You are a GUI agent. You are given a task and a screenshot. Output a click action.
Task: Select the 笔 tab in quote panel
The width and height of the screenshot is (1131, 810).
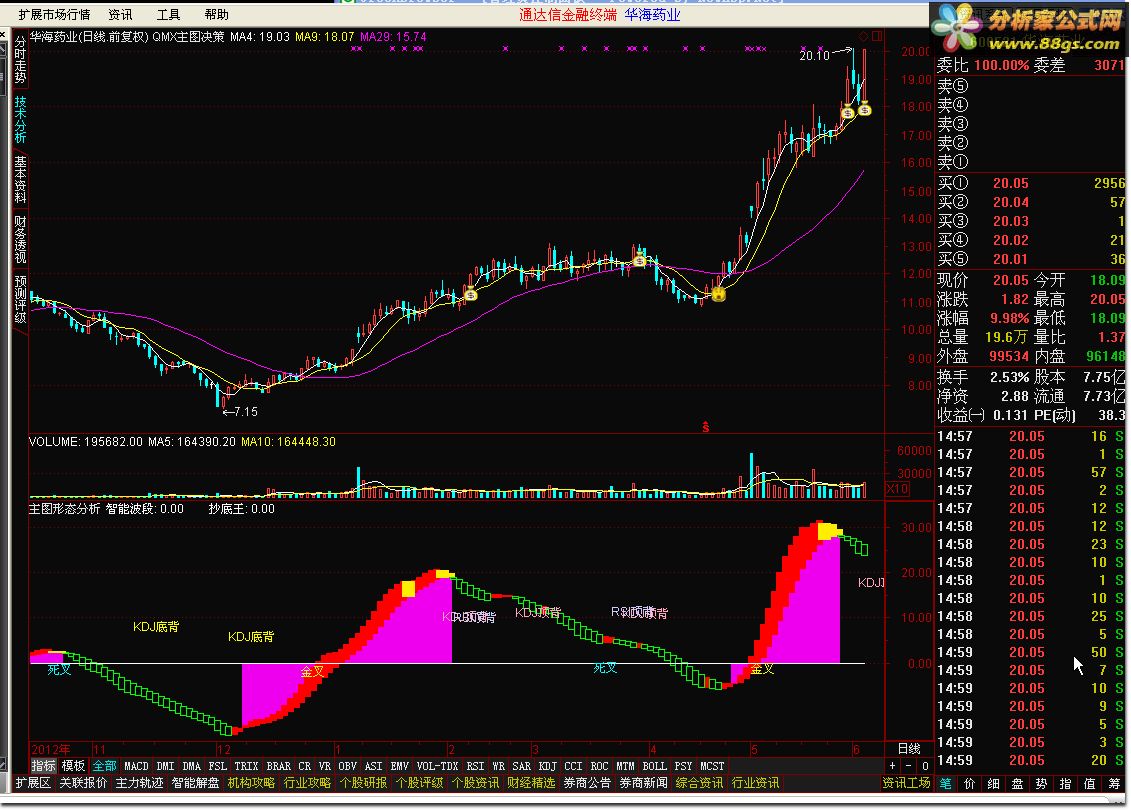(x=946, y=783)
